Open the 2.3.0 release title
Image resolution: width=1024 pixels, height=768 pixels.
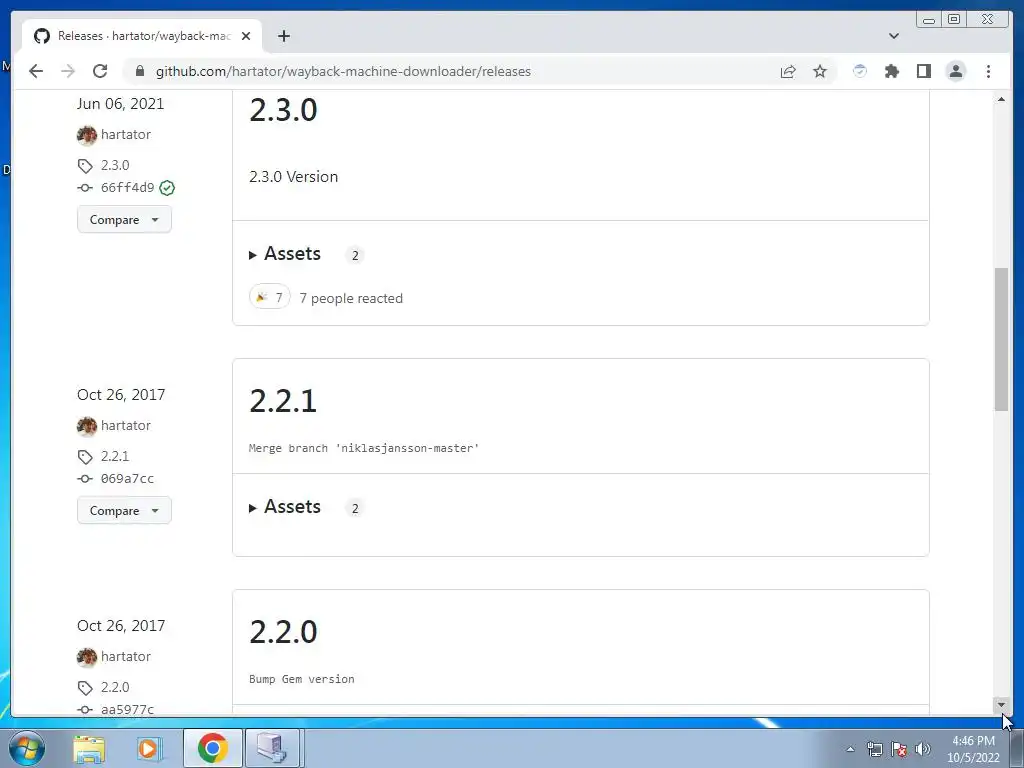point(283,110)
